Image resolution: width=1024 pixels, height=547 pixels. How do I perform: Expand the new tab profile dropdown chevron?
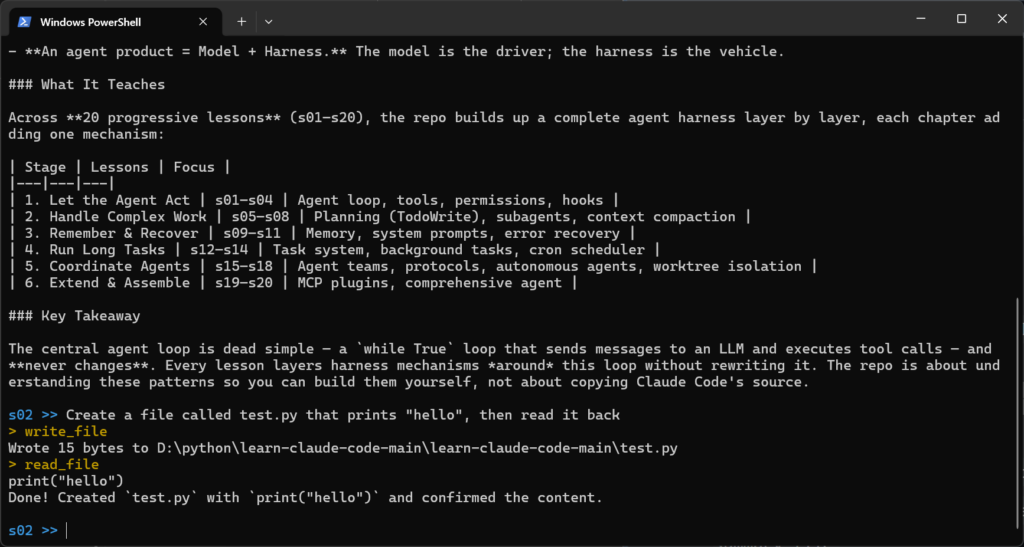pyautogui.click(x=268, y=22)
